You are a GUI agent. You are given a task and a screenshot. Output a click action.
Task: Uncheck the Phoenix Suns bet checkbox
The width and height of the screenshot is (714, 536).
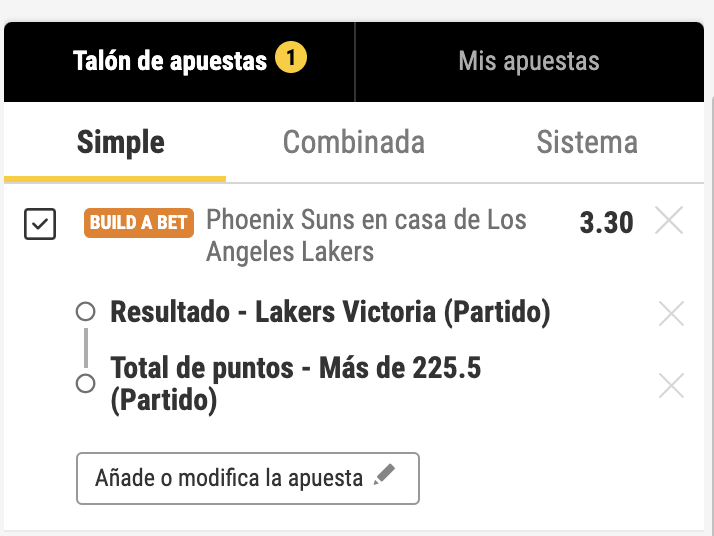(40, 224)
